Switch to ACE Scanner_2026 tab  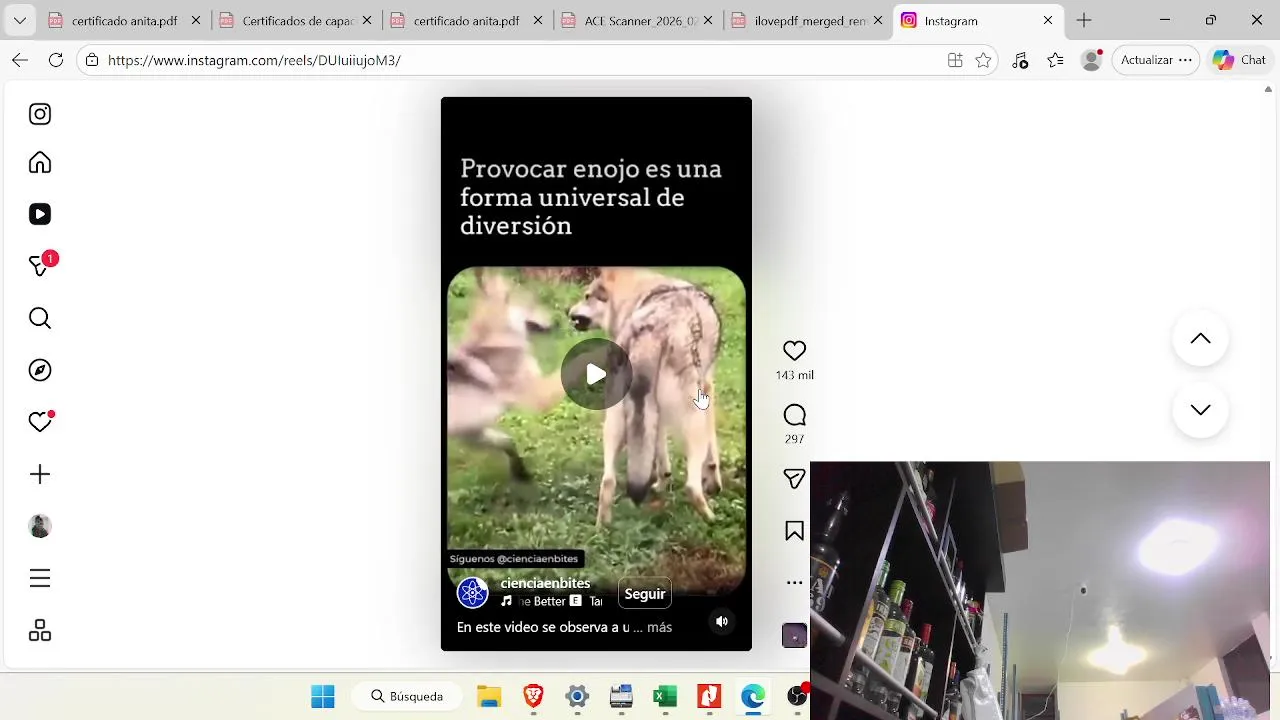point(640,21)
